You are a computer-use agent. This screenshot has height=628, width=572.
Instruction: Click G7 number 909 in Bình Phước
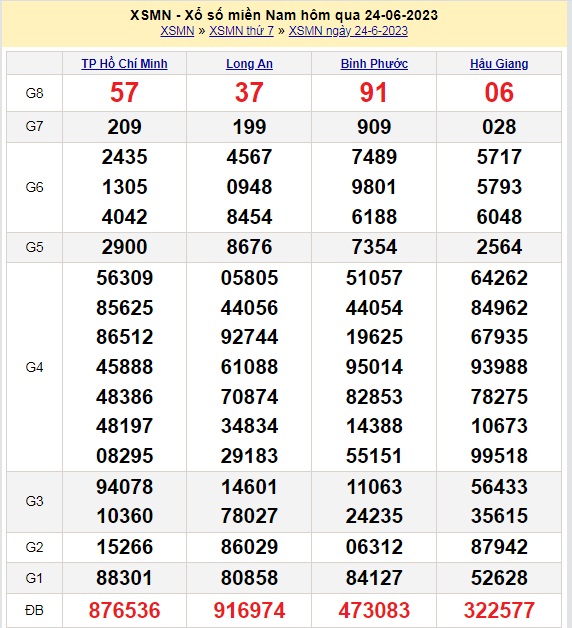click(x=374, y=127)
